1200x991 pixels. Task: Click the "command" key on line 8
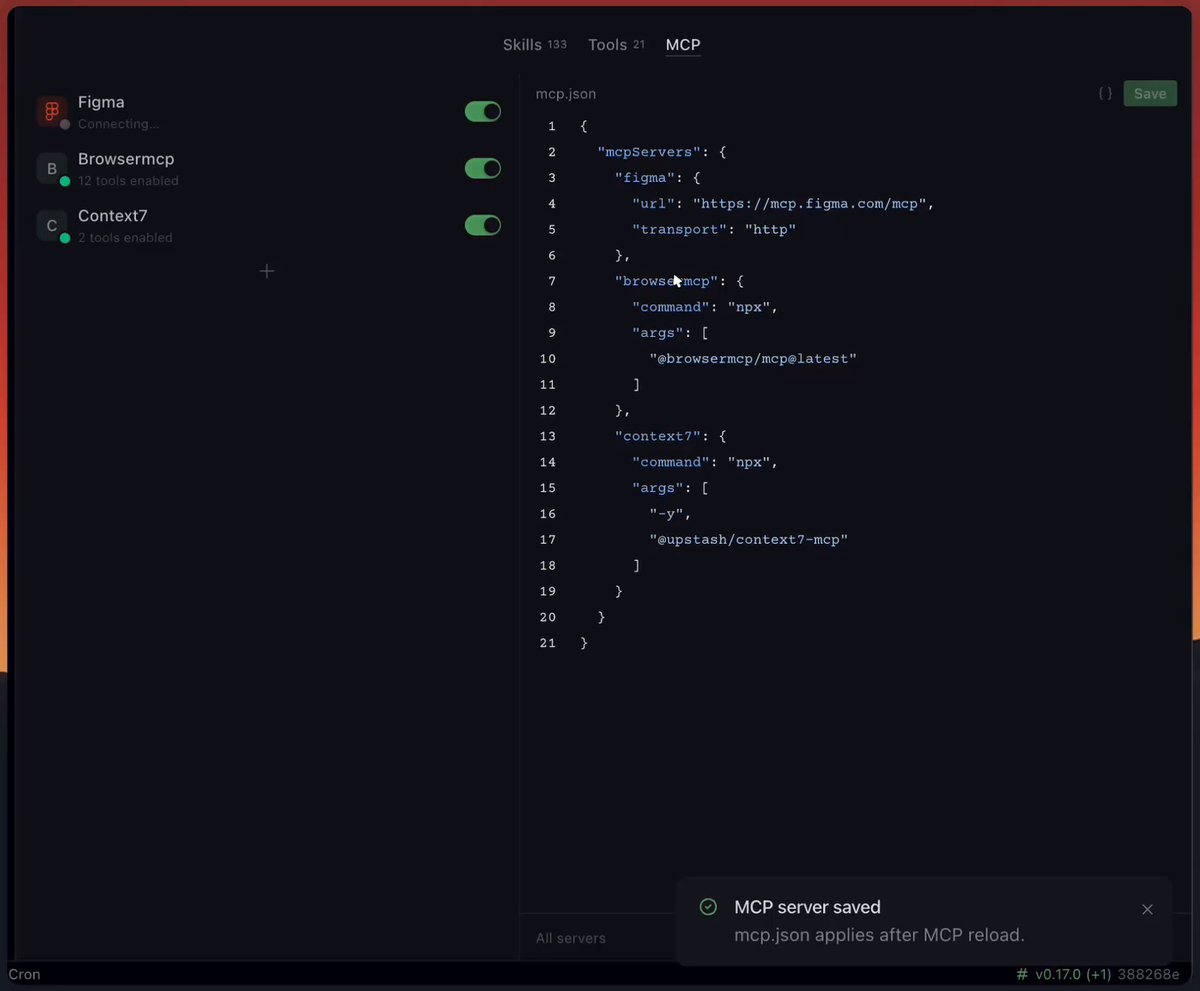click(x=671, y=307)
